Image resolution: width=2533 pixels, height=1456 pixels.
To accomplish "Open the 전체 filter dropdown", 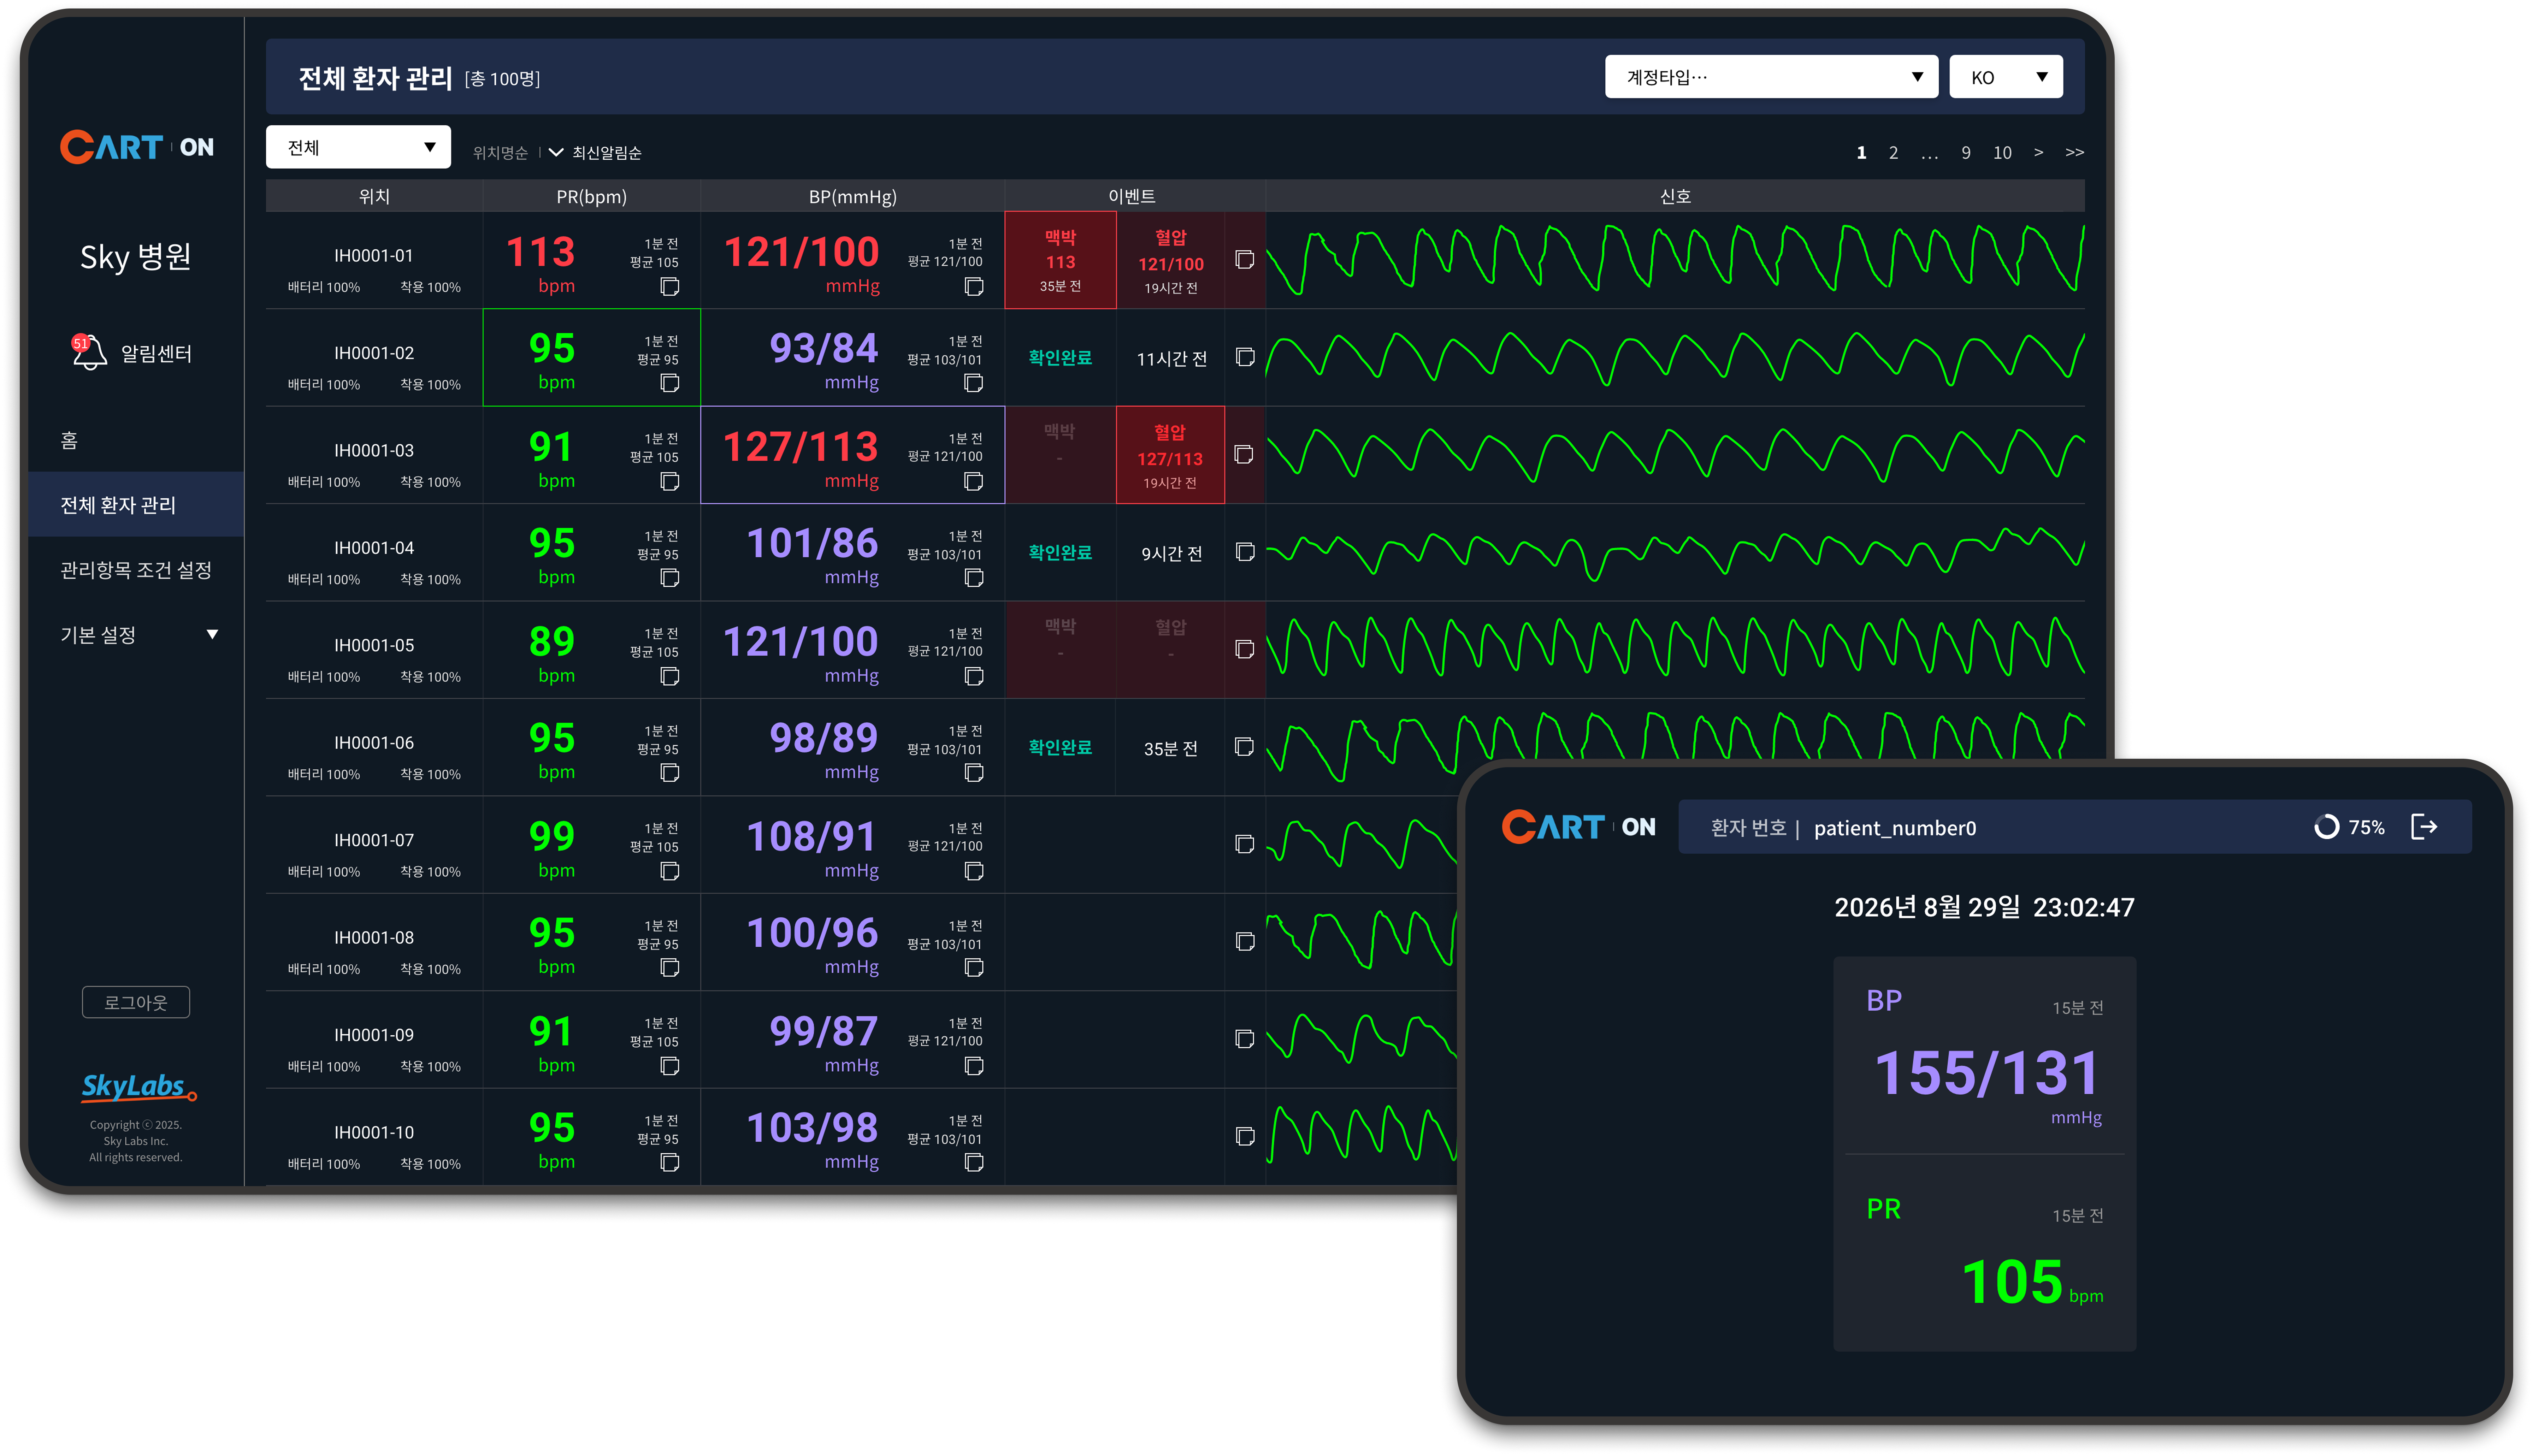I will click(x=358, y=147).
